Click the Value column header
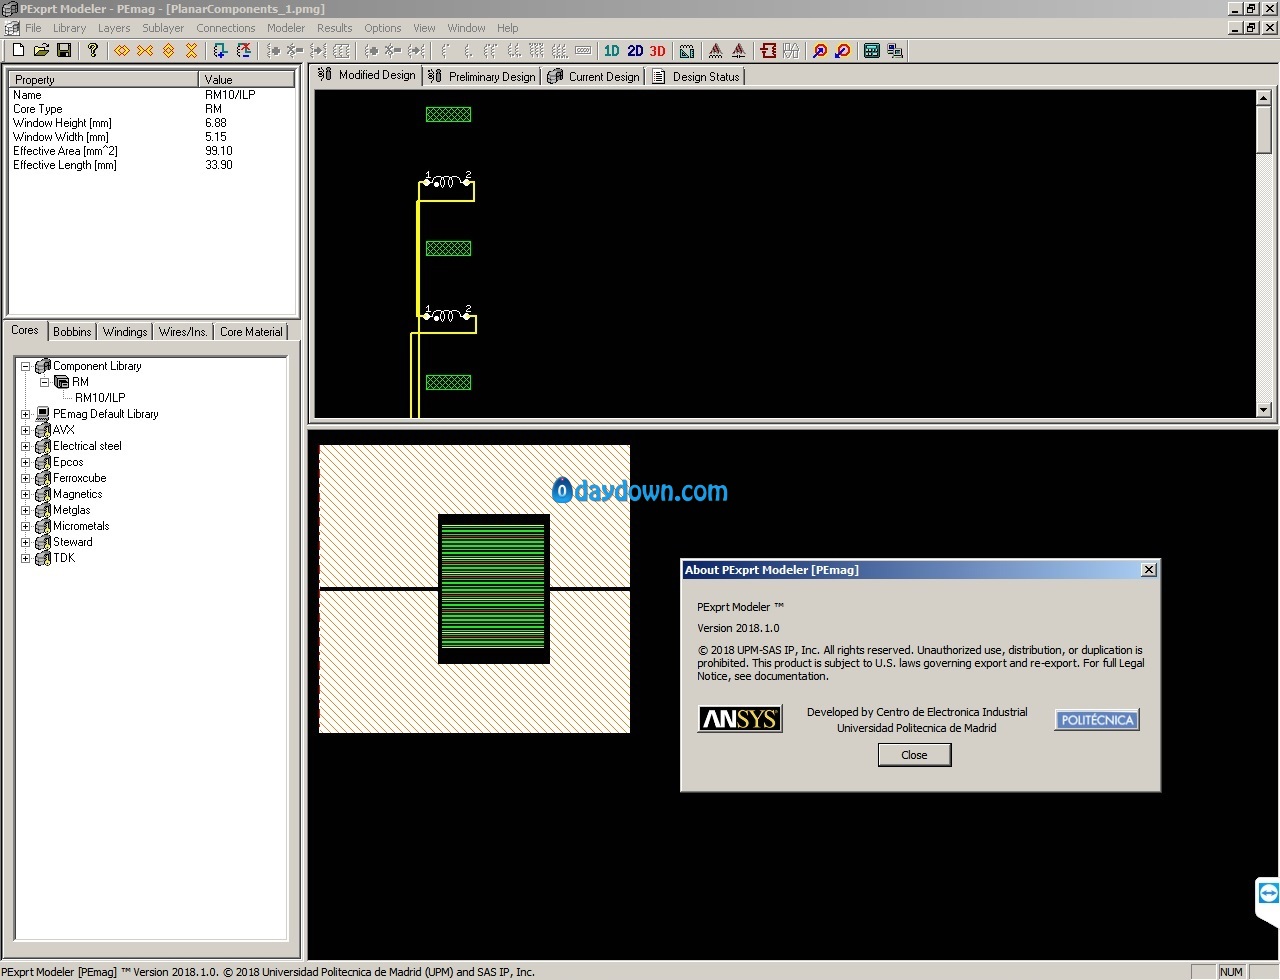 [246, 79]
